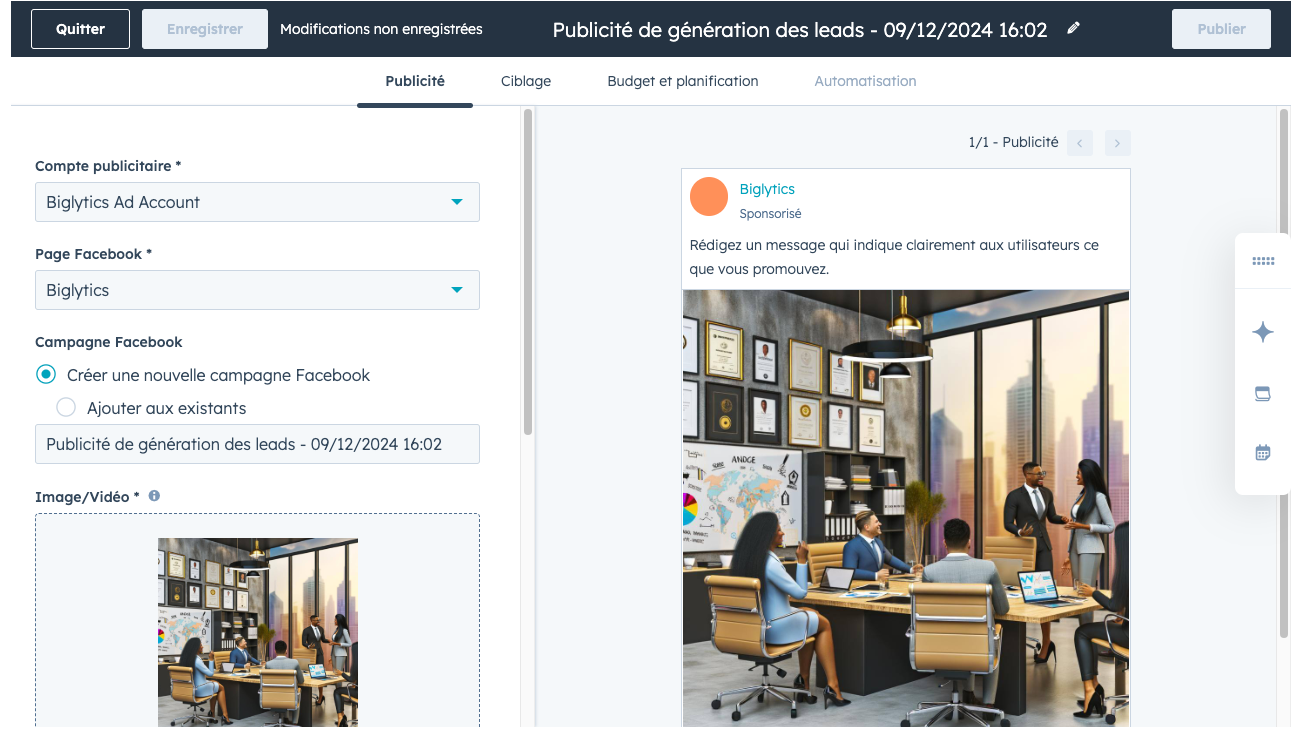Open the sparkle AI assistant icon
This screenshot has height=730, width=1298.
tap(1263, 332)
